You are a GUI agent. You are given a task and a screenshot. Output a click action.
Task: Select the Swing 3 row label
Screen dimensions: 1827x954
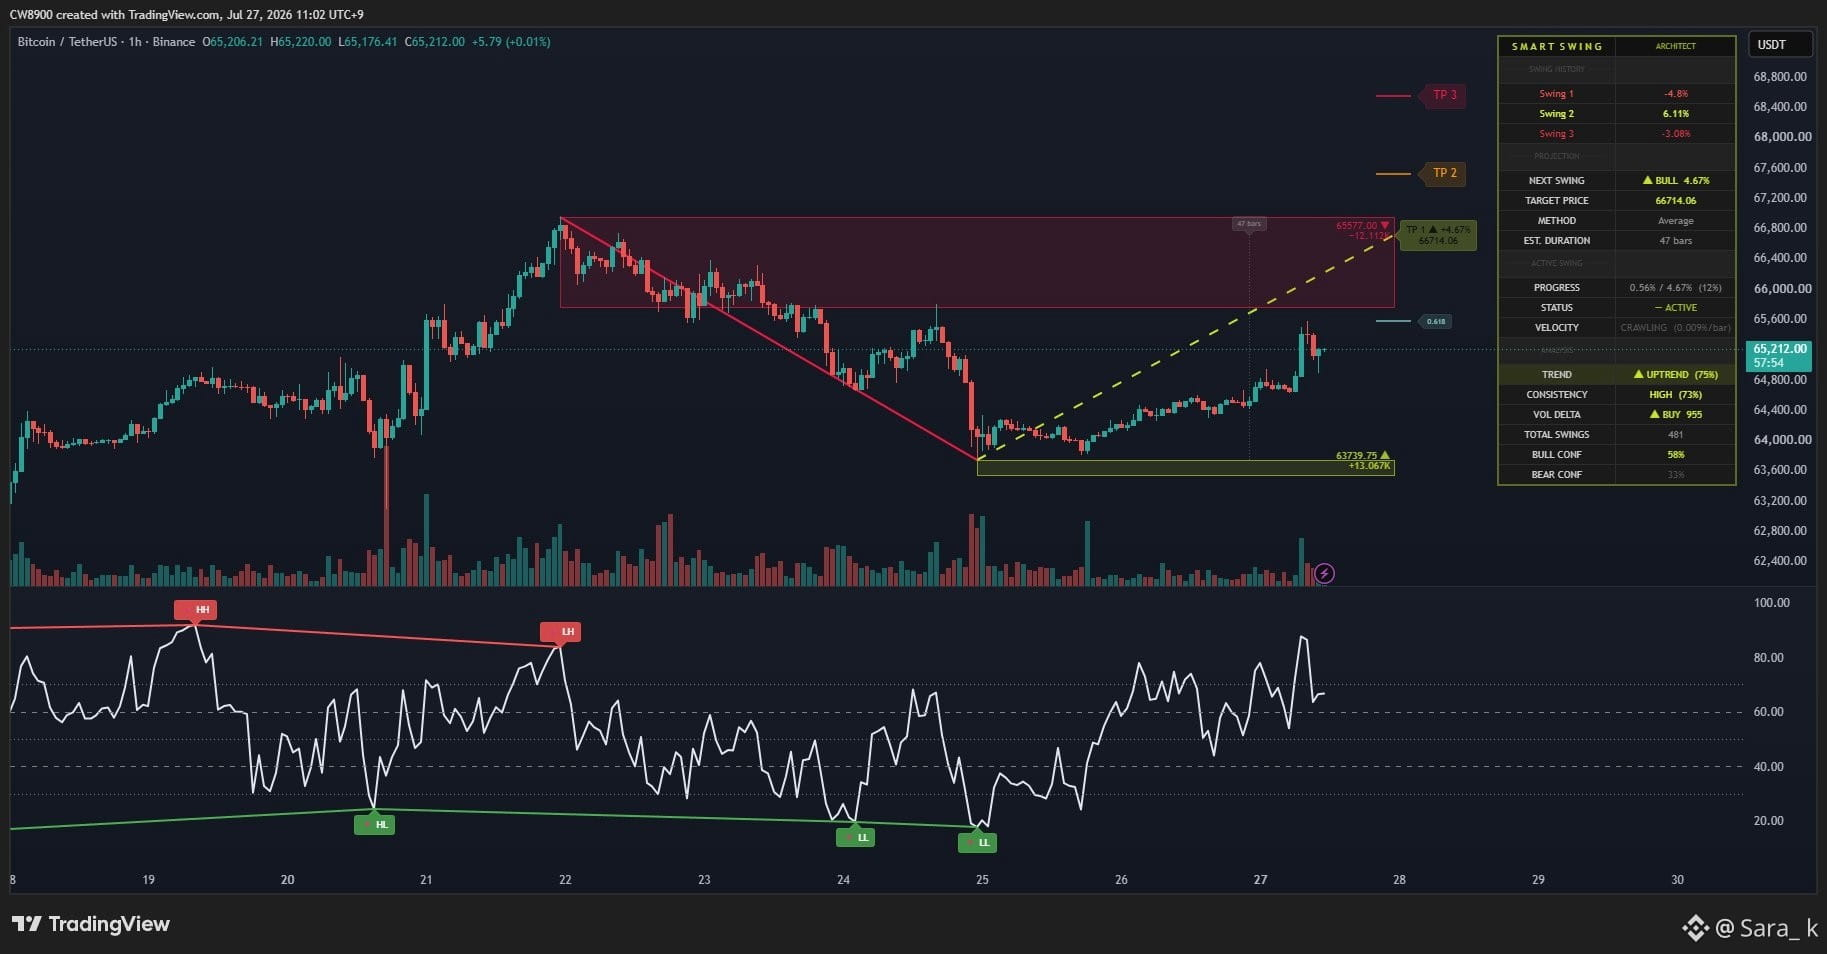point(1556,134)
